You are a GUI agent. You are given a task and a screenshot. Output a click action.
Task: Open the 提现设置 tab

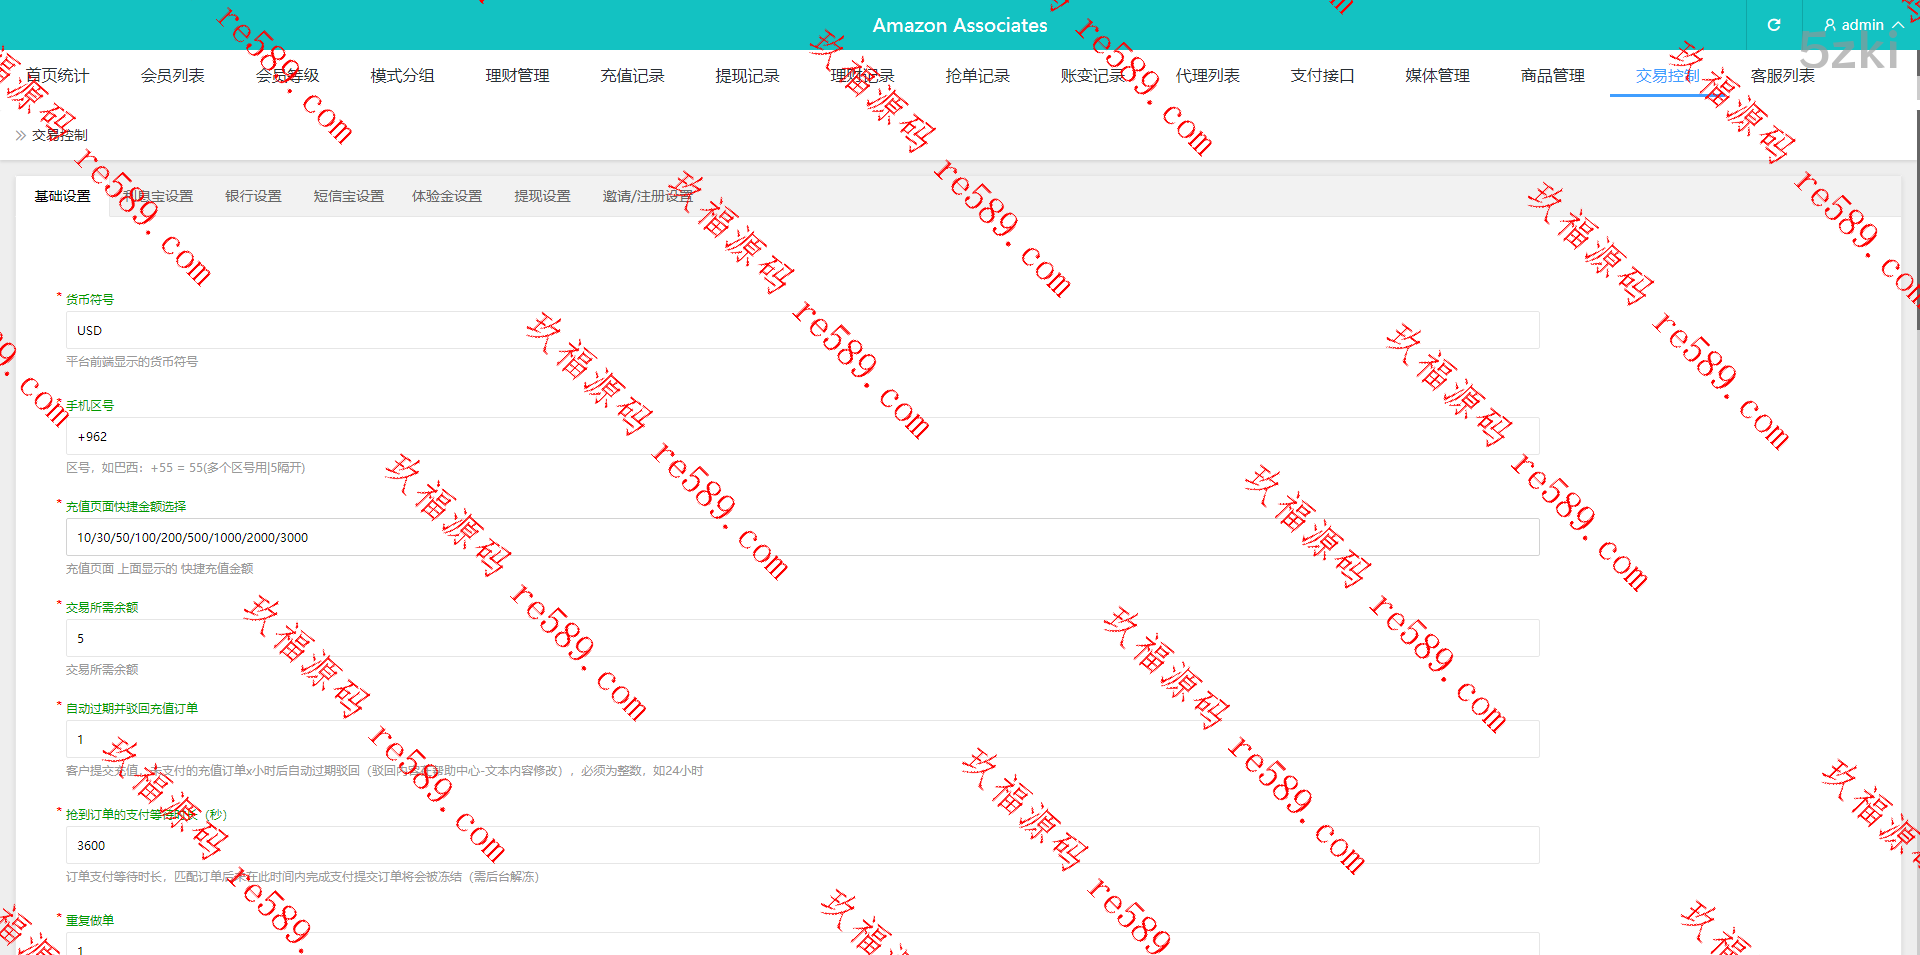coord(542,196)
